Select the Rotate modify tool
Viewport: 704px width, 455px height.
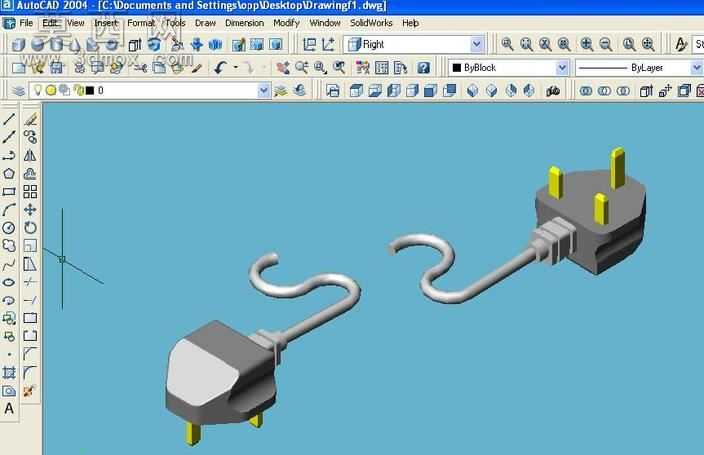point(30,228)
